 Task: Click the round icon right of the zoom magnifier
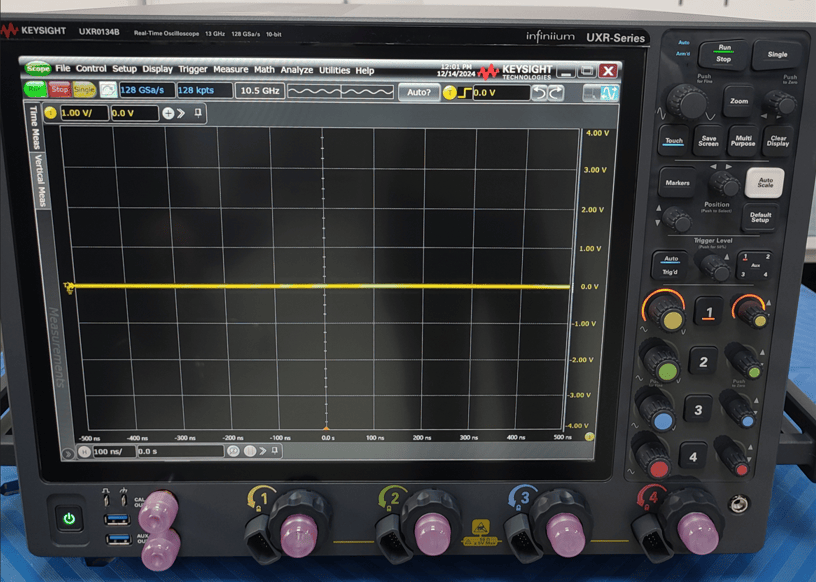[x=250, y=451]
